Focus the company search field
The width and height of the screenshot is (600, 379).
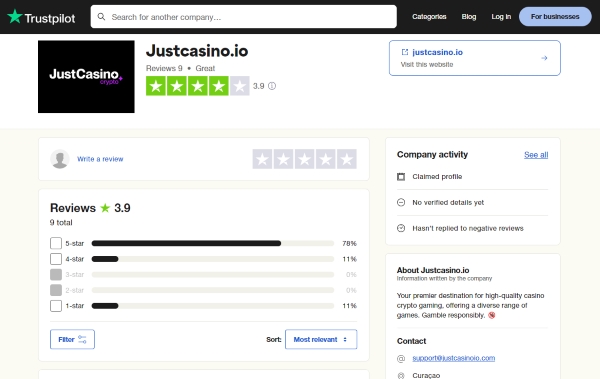click(243, 16)
